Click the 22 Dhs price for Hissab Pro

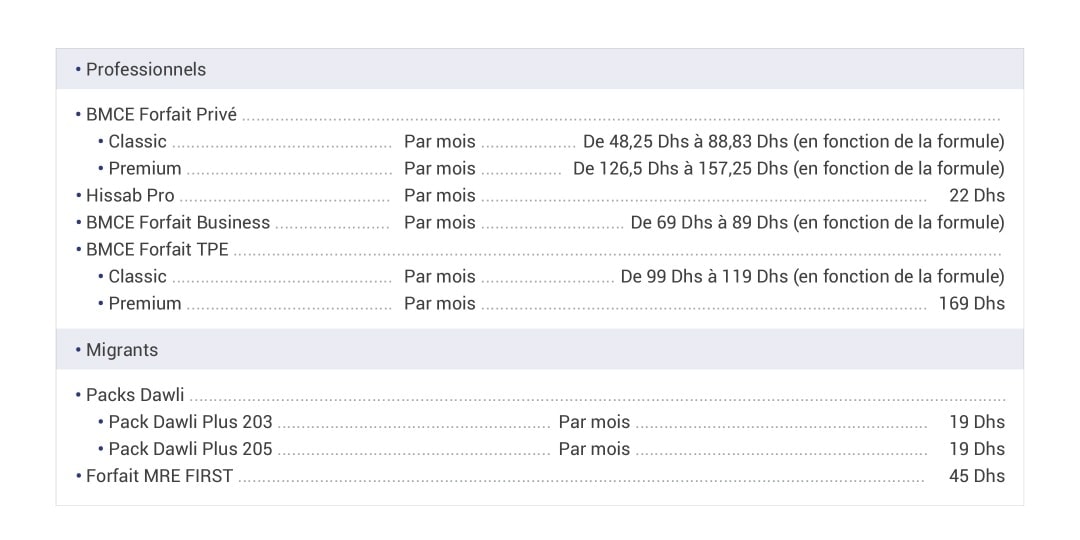(977, 196)
